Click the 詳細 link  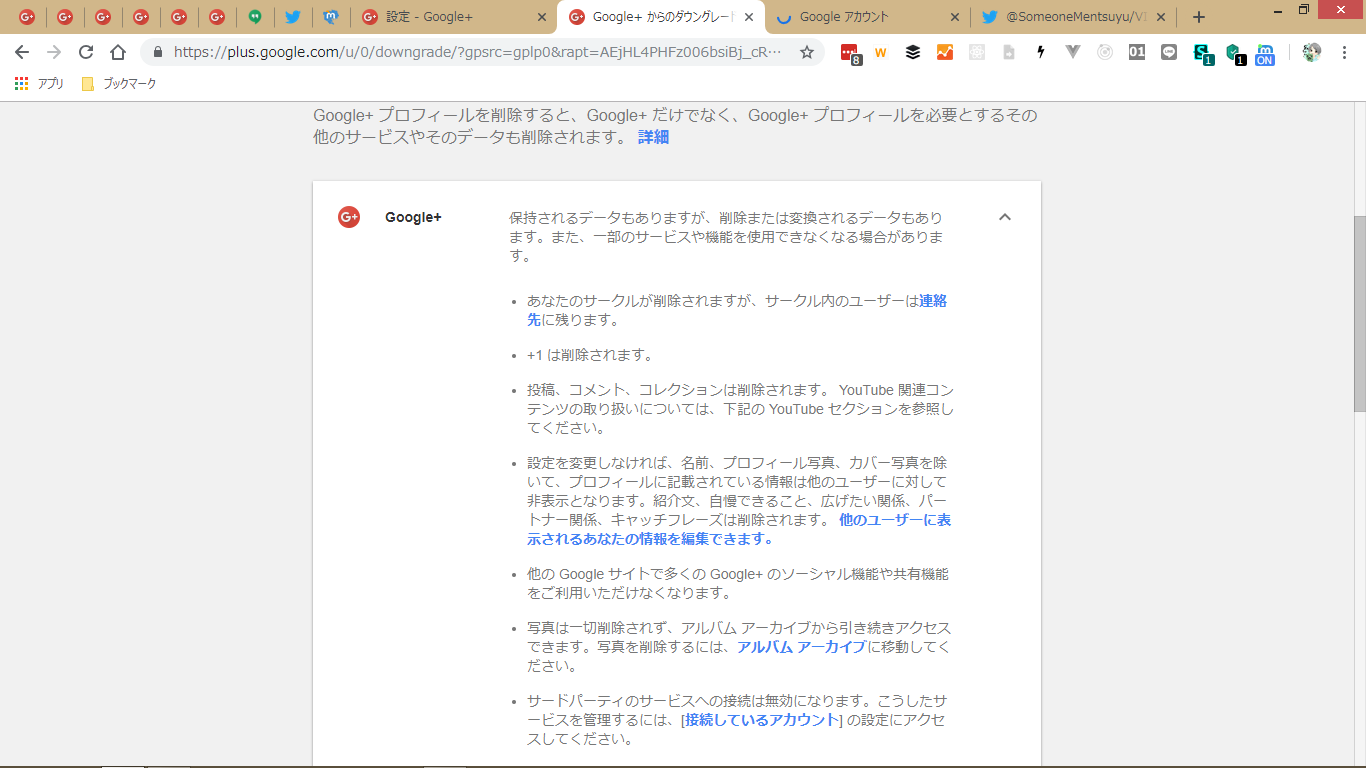coord(653,137)
